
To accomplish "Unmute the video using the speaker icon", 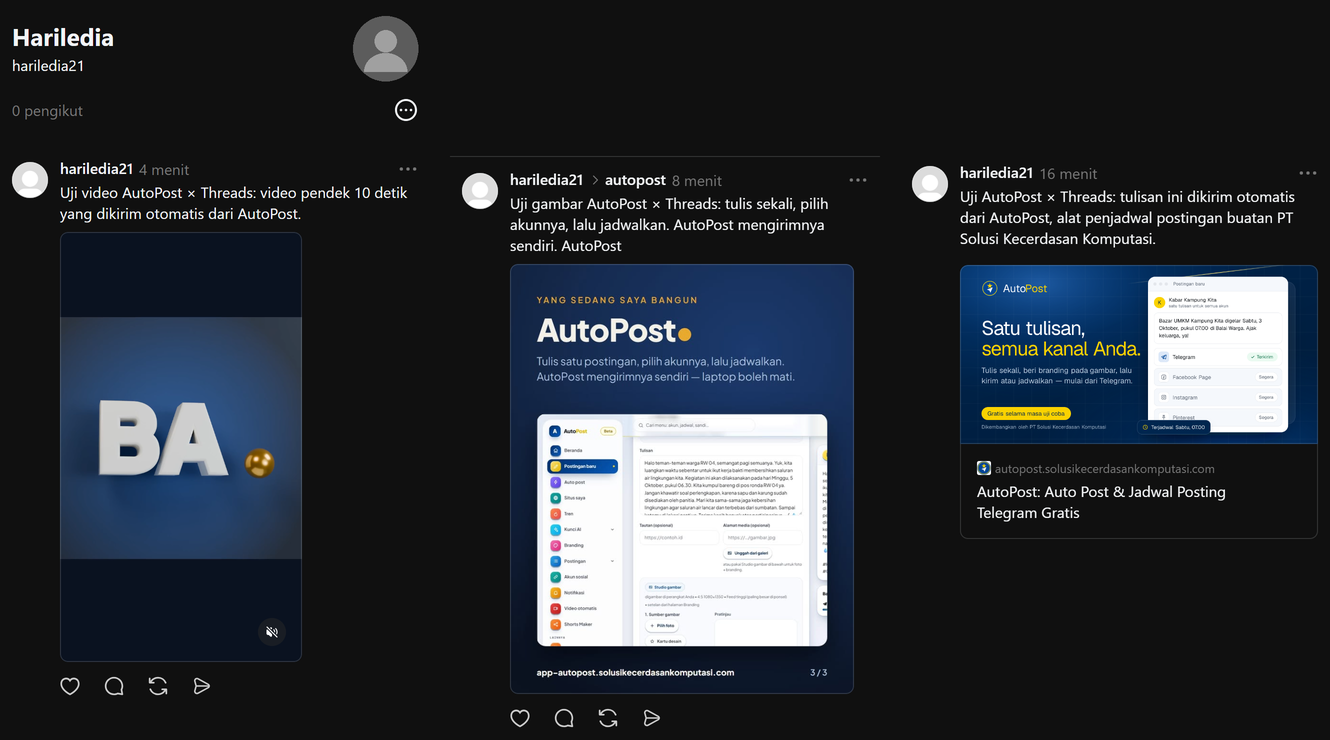I will point(272,632).
